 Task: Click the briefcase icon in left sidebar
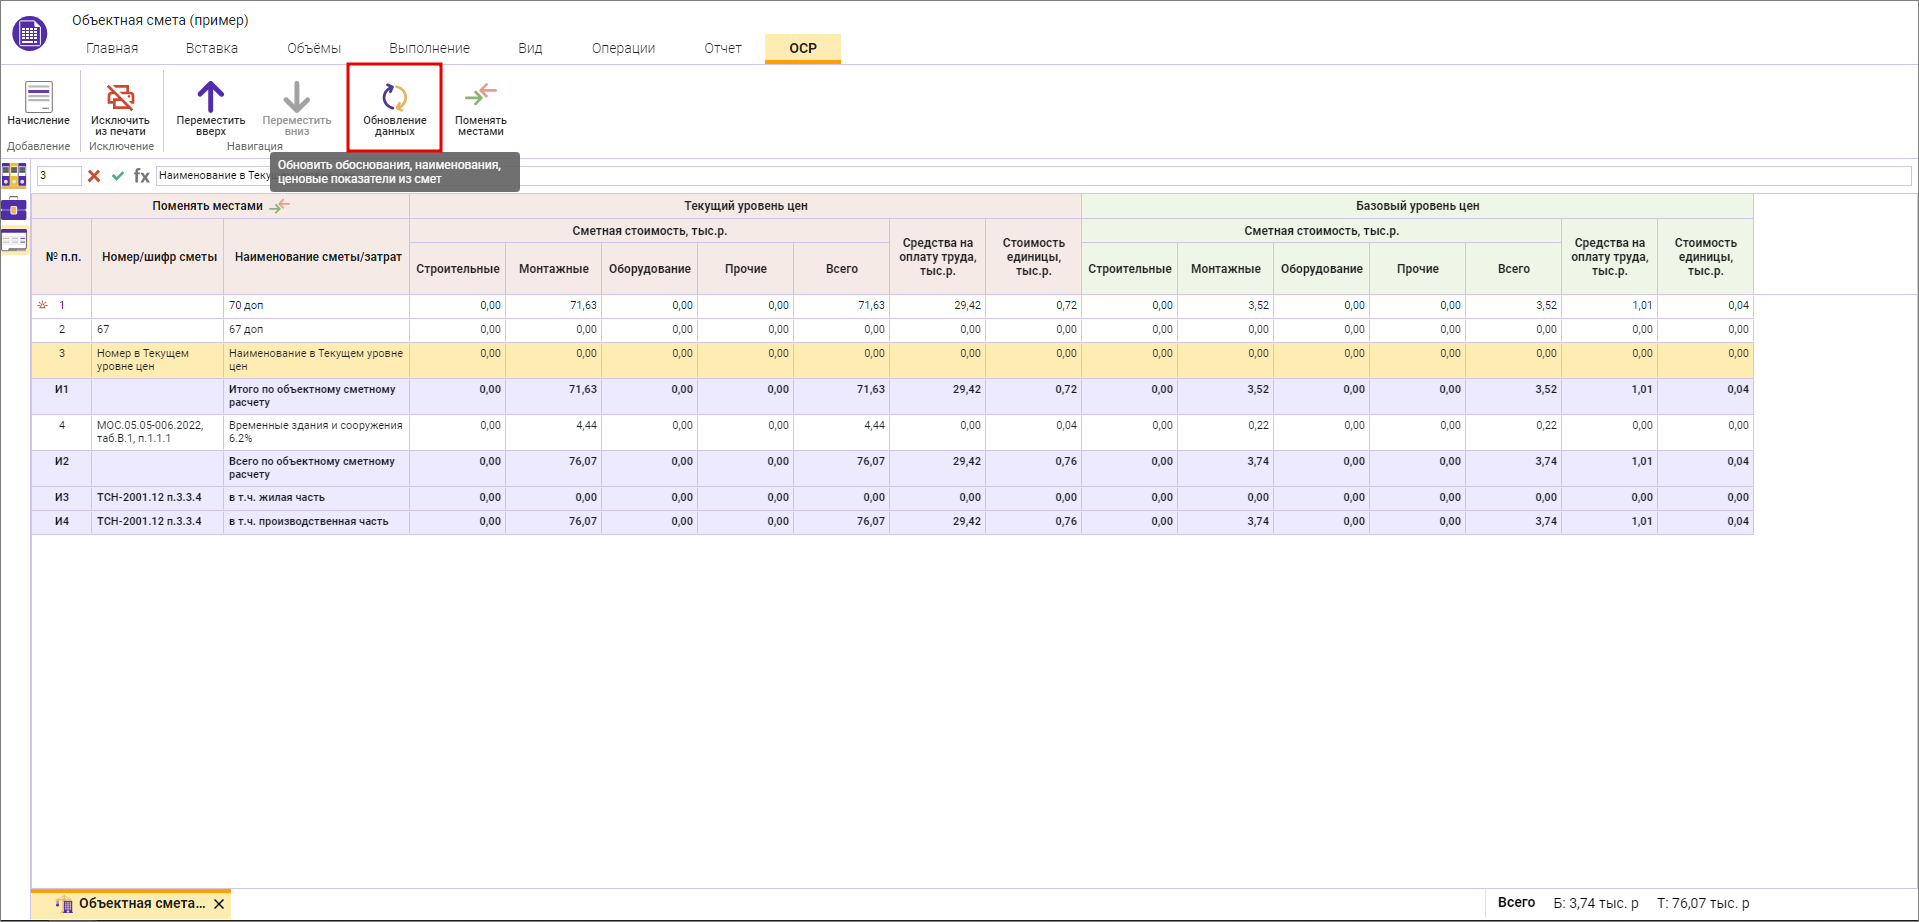click(14, 209)
